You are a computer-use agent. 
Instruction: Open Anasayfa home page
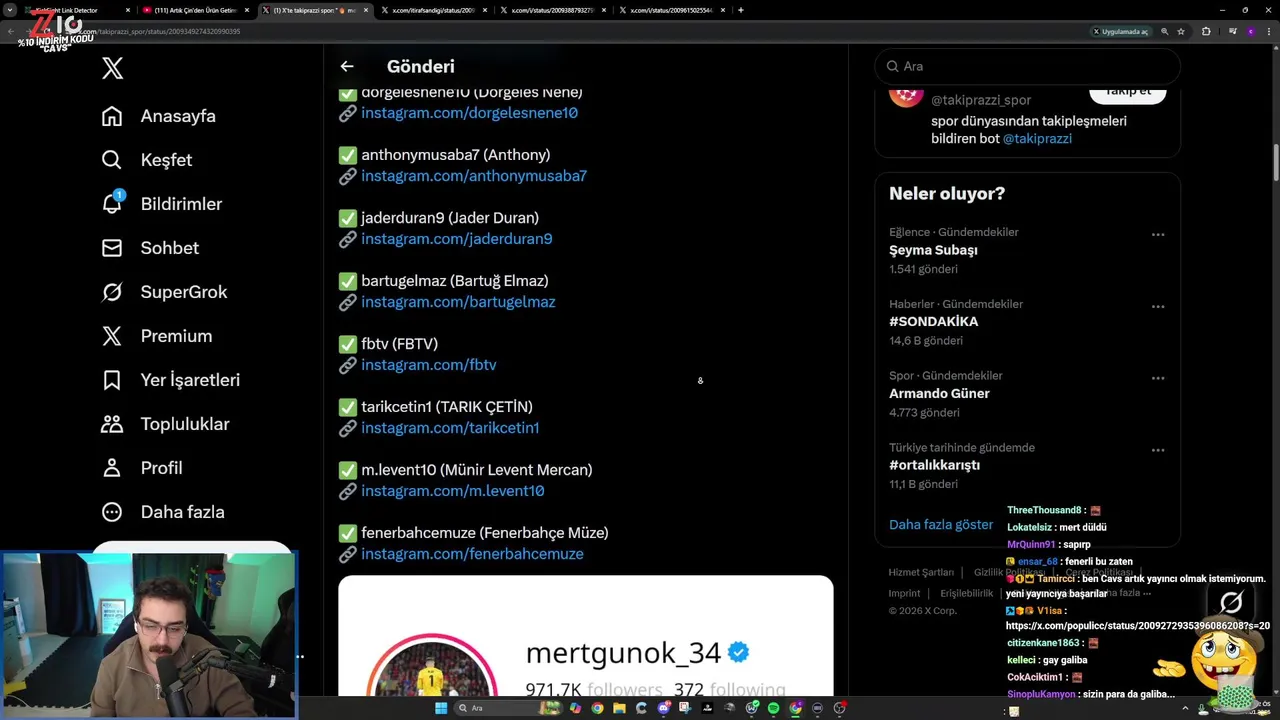(x=159, y=116)
